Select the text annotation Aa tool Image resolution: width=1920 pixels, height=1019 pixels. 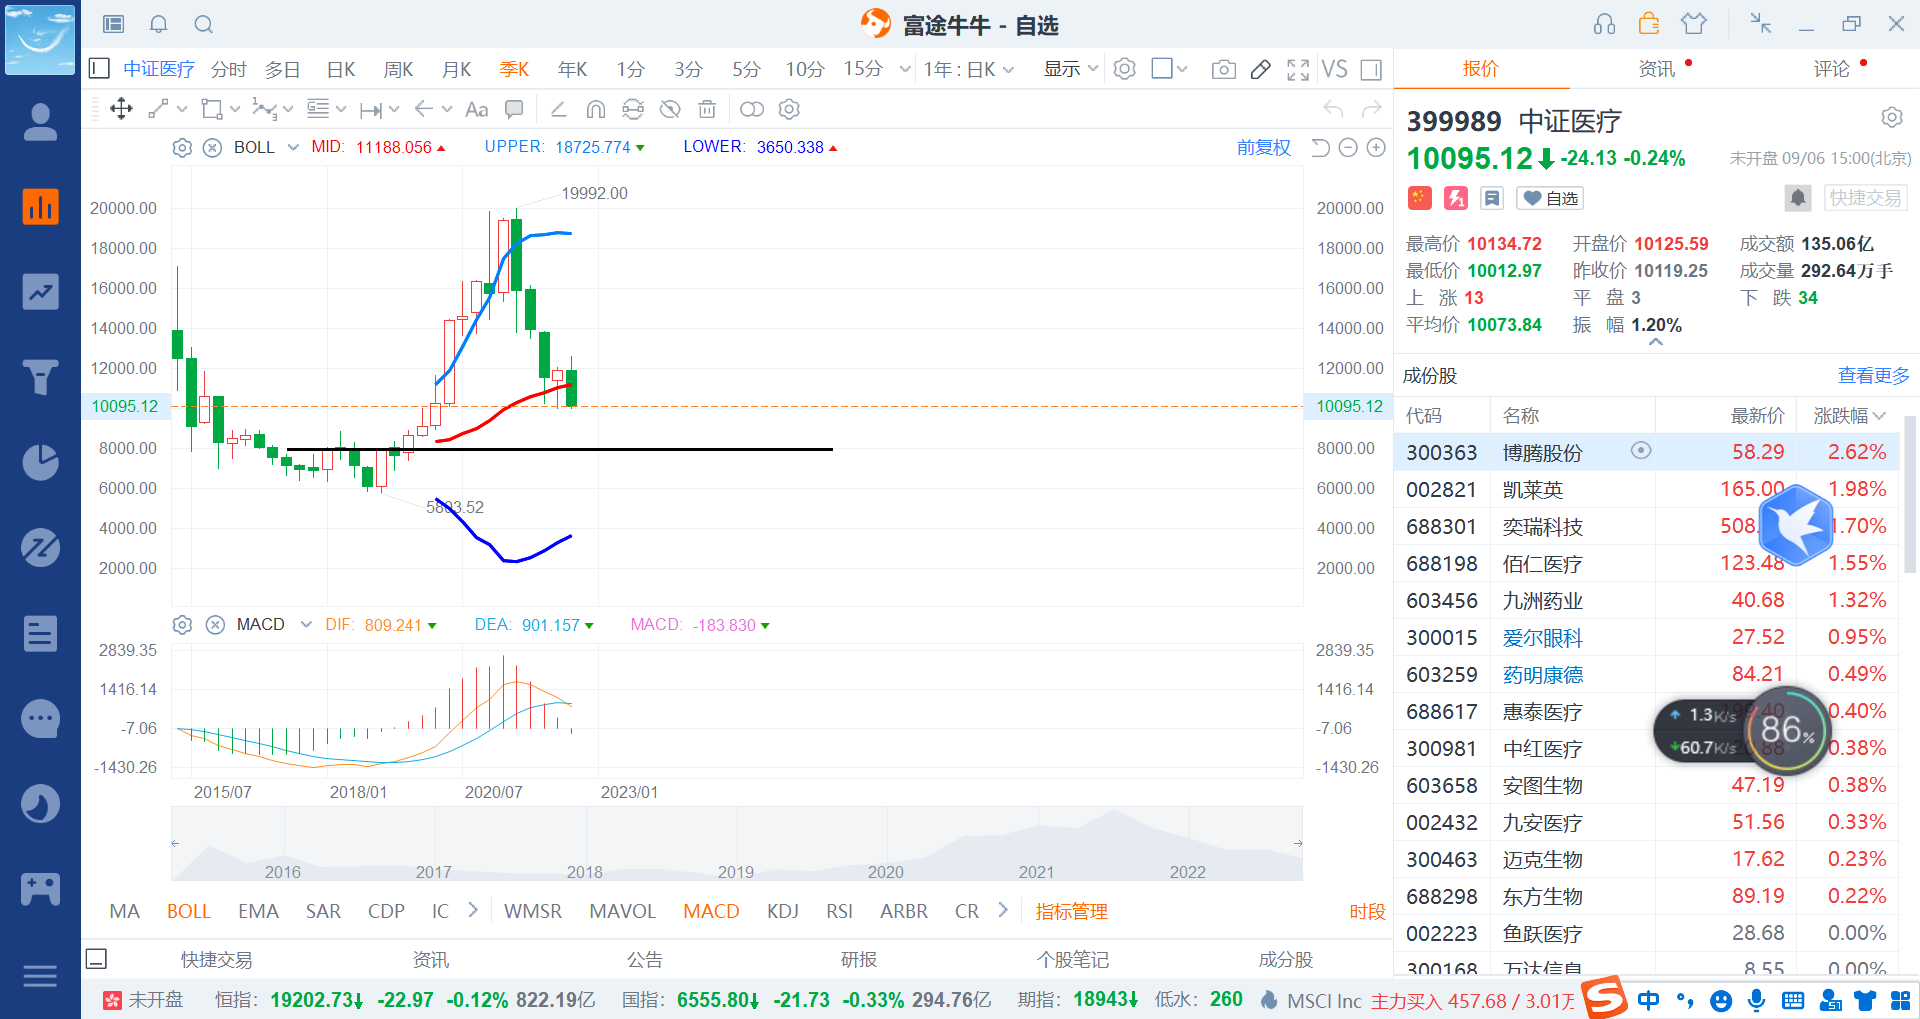coord(477,109)
